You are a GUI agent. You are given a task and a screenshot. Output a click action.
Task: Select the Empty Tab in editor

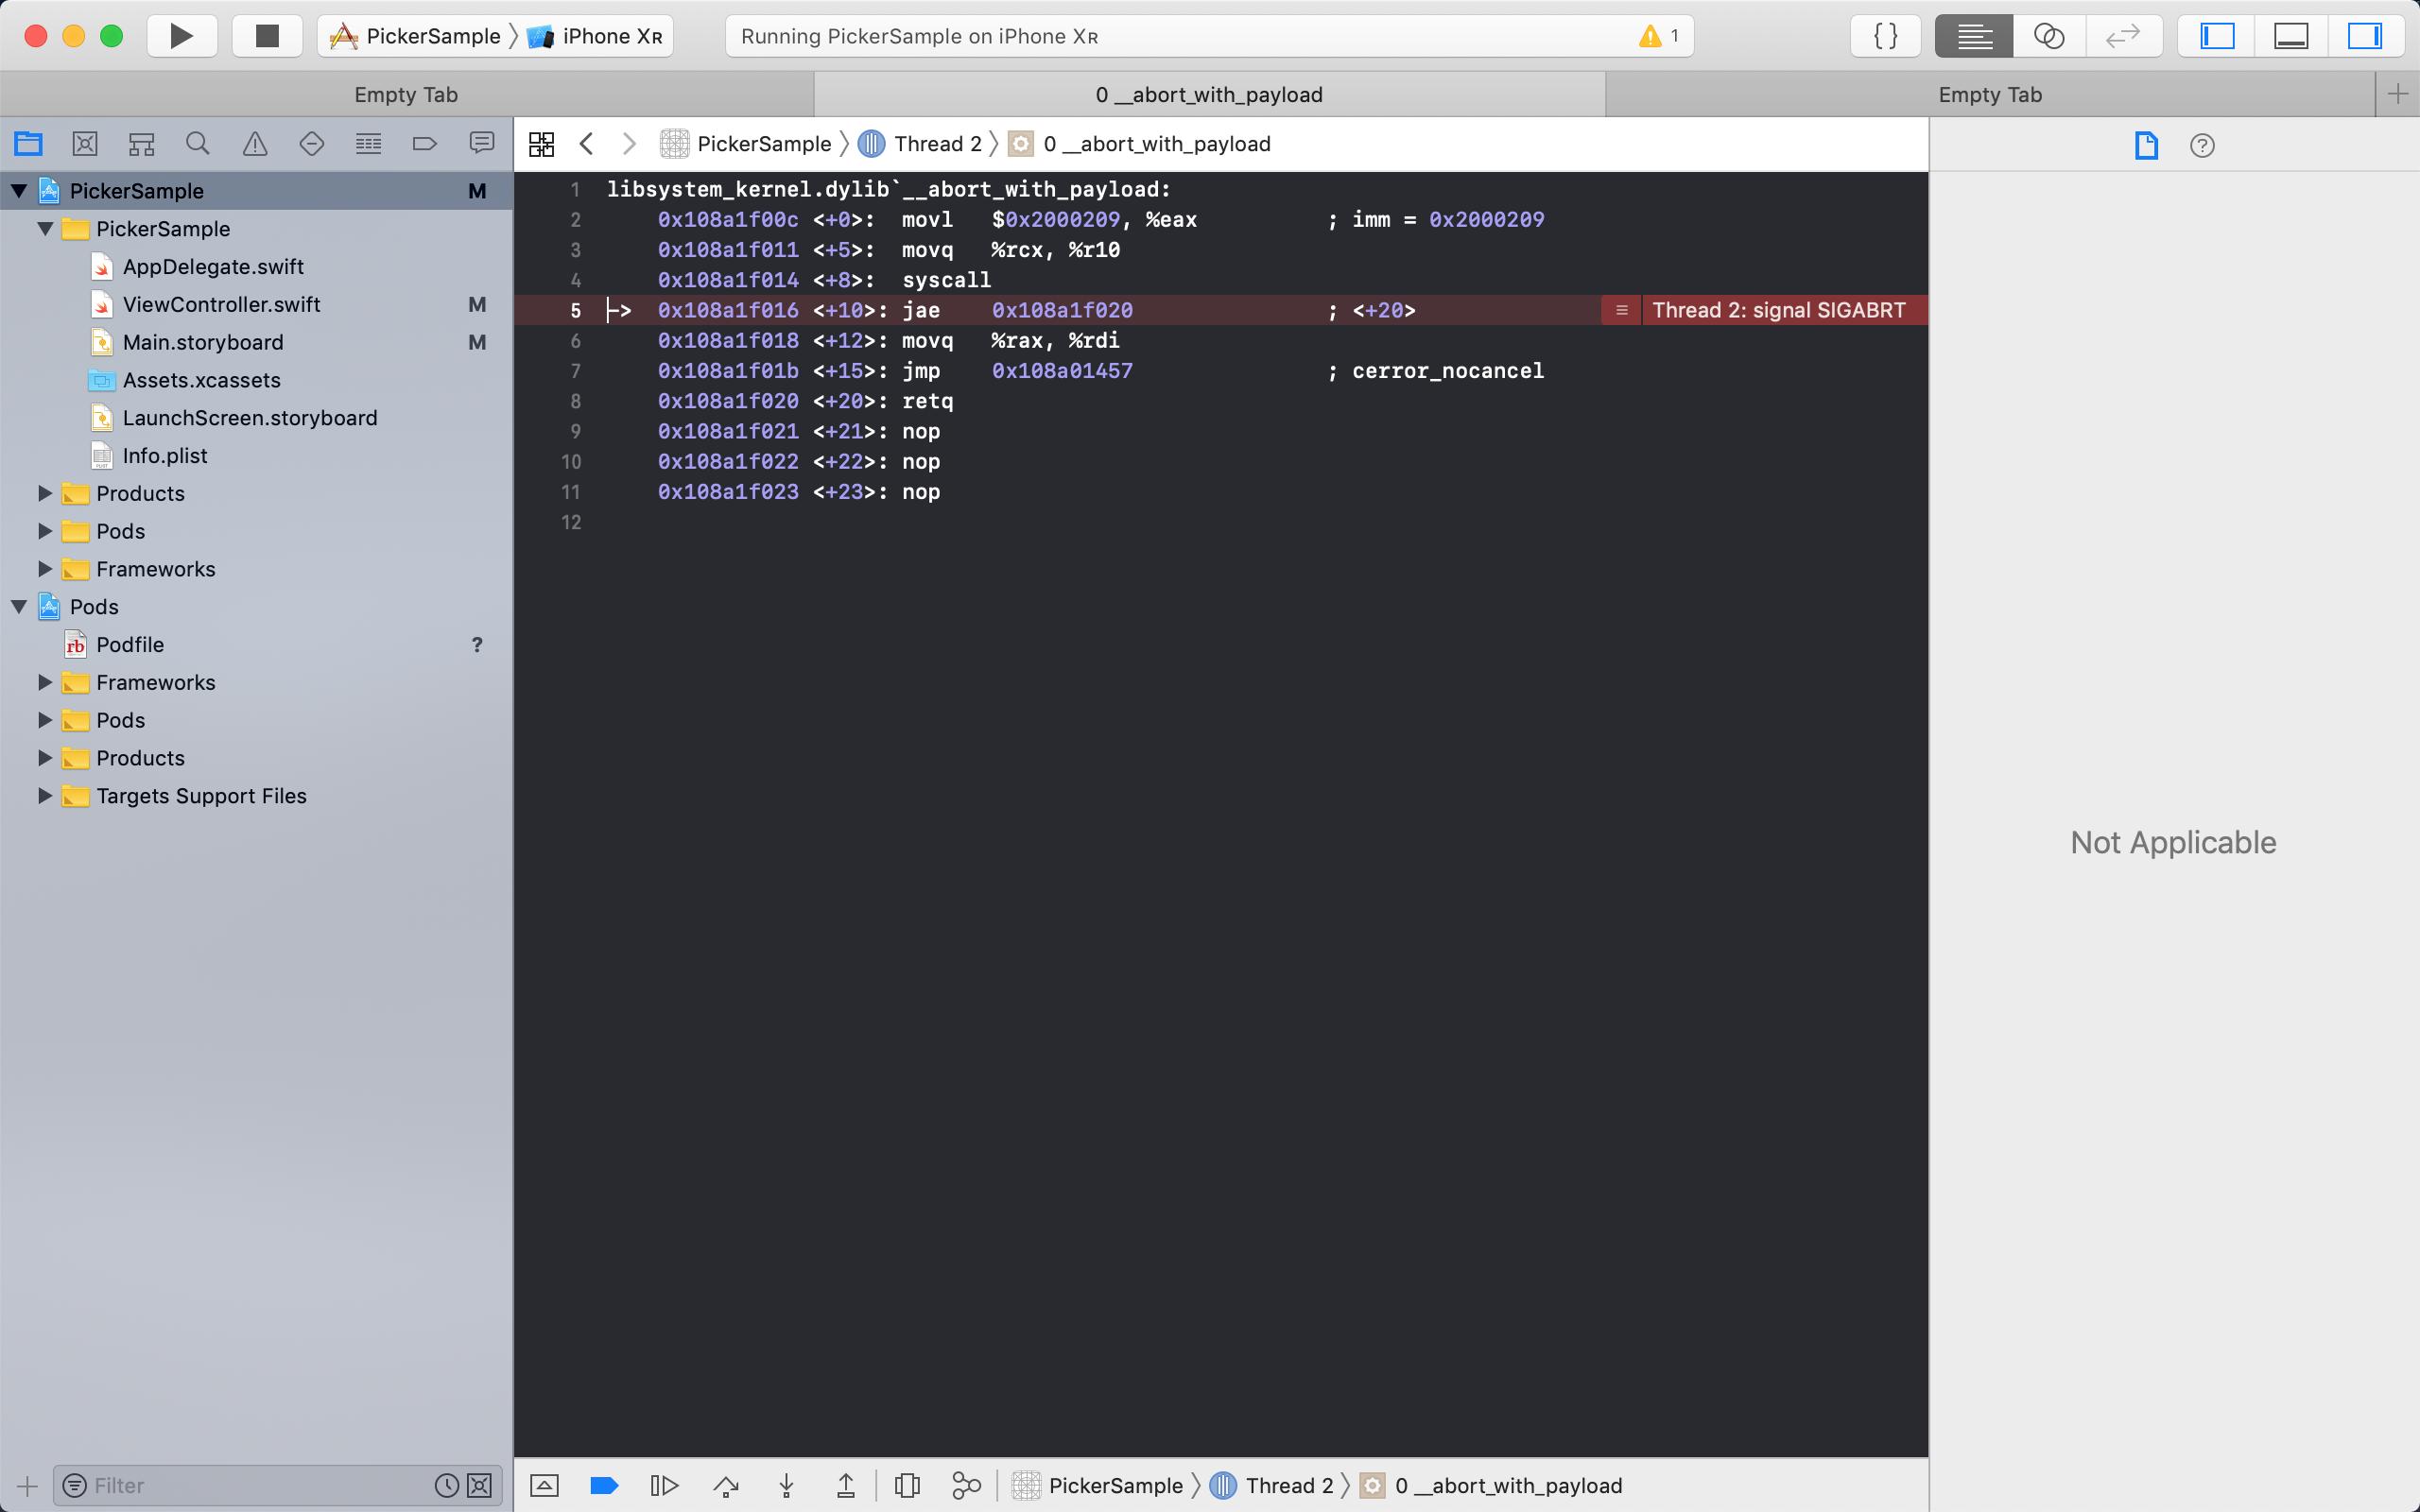click(405, 94)
